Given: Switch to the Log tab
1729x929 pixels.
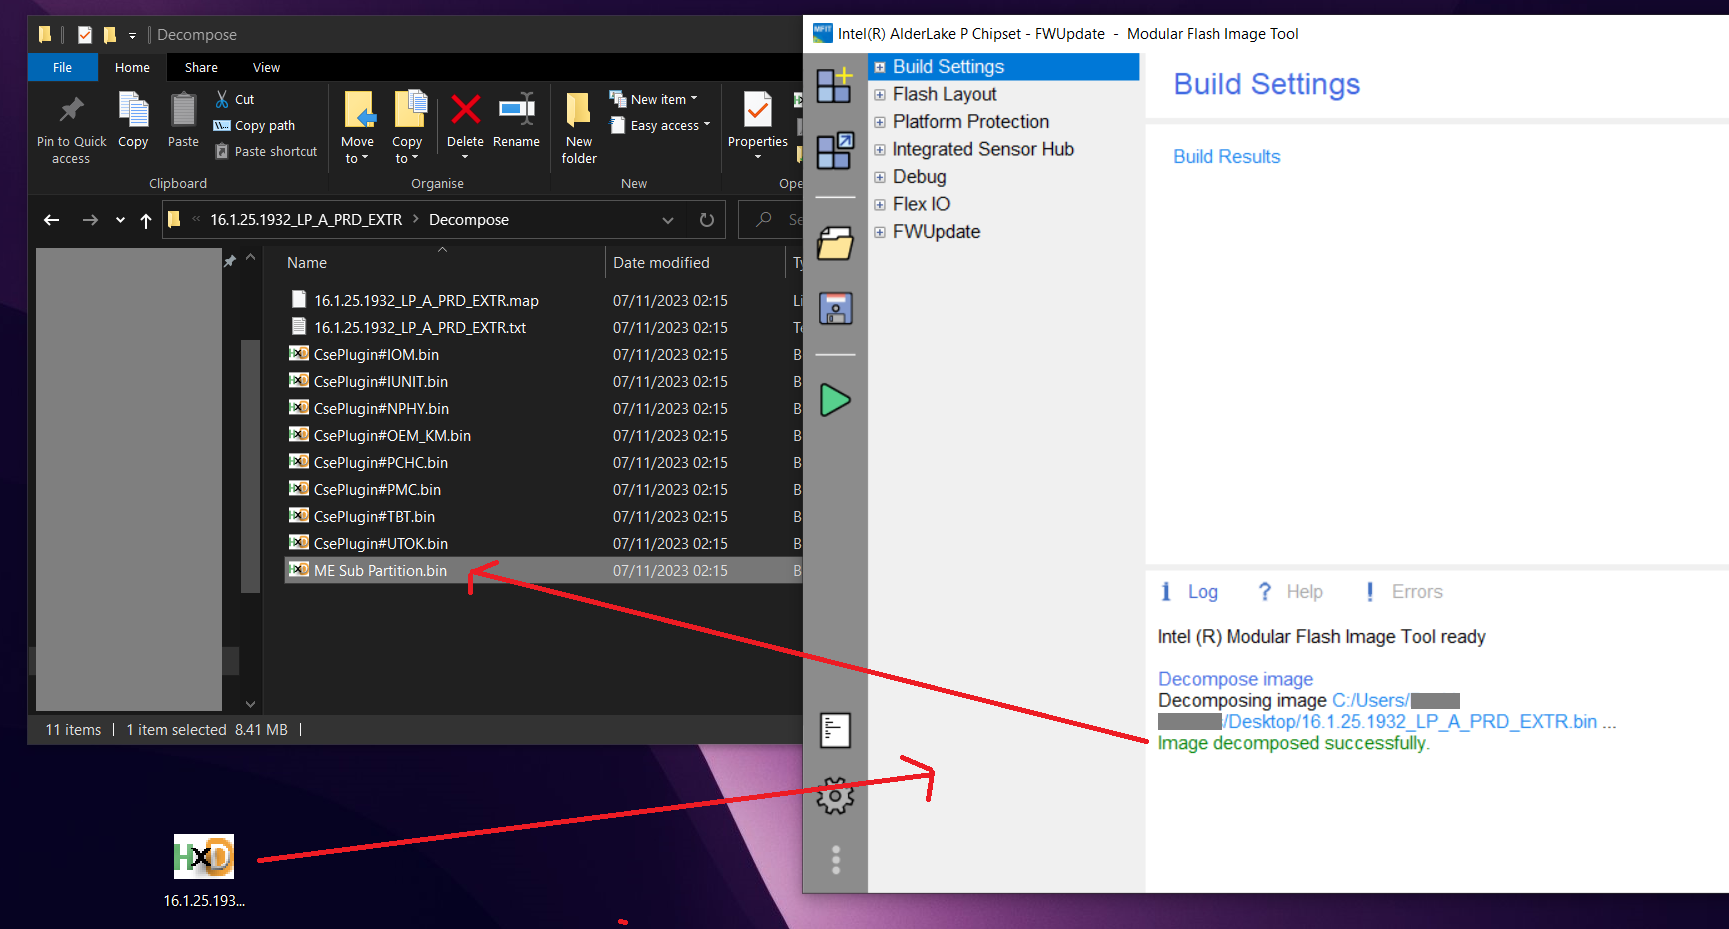Looking at the screenshot, I should click(x=1189, y=592).
